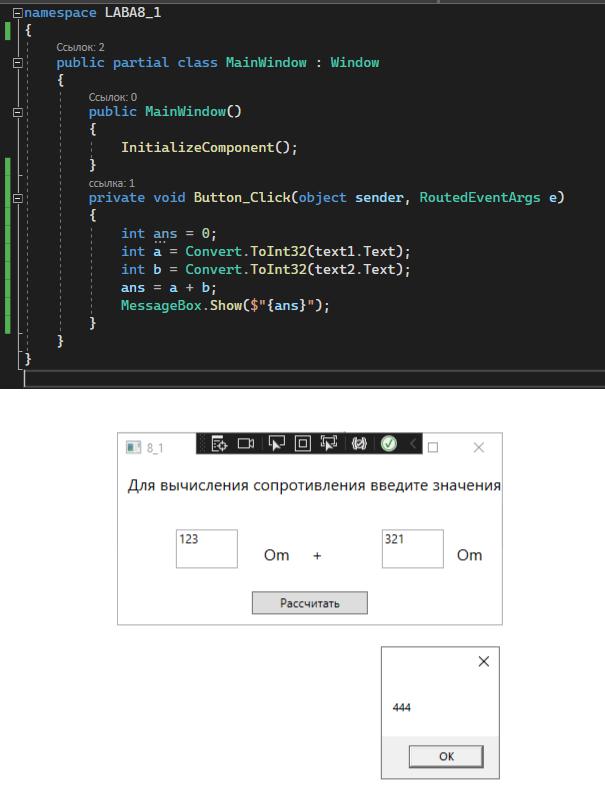Close the 8_1 window
Screen dimensions: 605x786
(x=479, y=447)
